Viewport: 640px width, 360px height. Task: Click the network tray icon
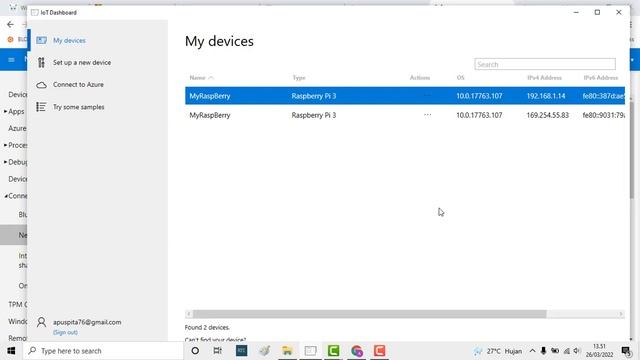(x=567, y=351)
